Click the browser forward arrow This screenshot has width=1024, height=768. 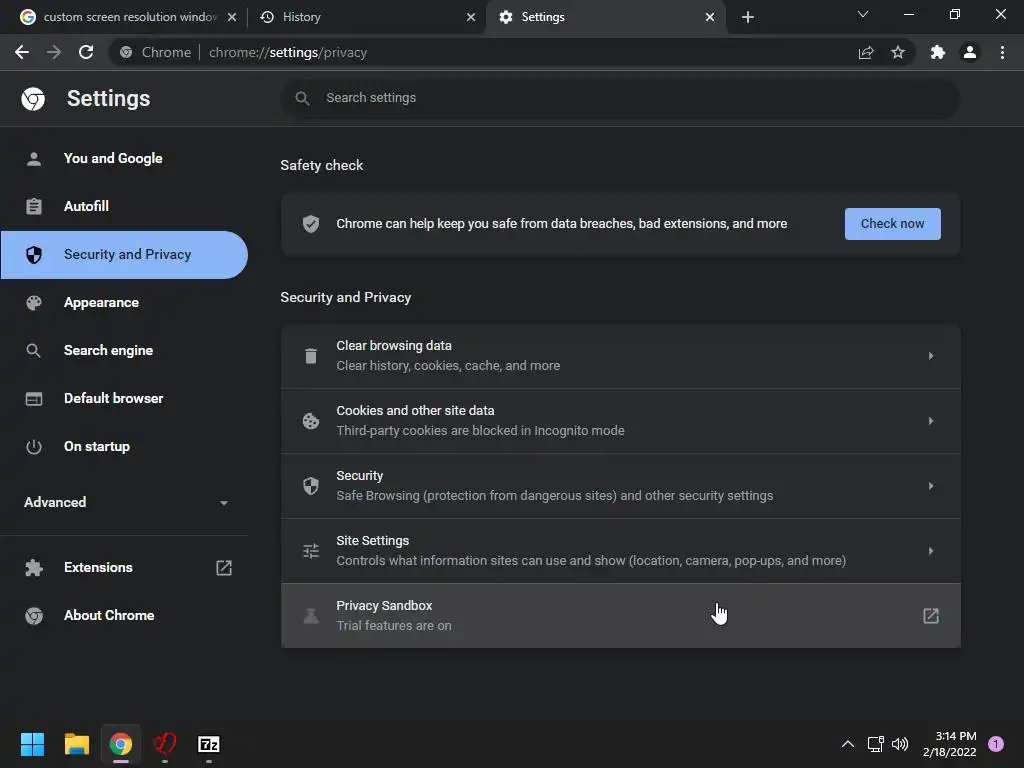tap(54, 52)
